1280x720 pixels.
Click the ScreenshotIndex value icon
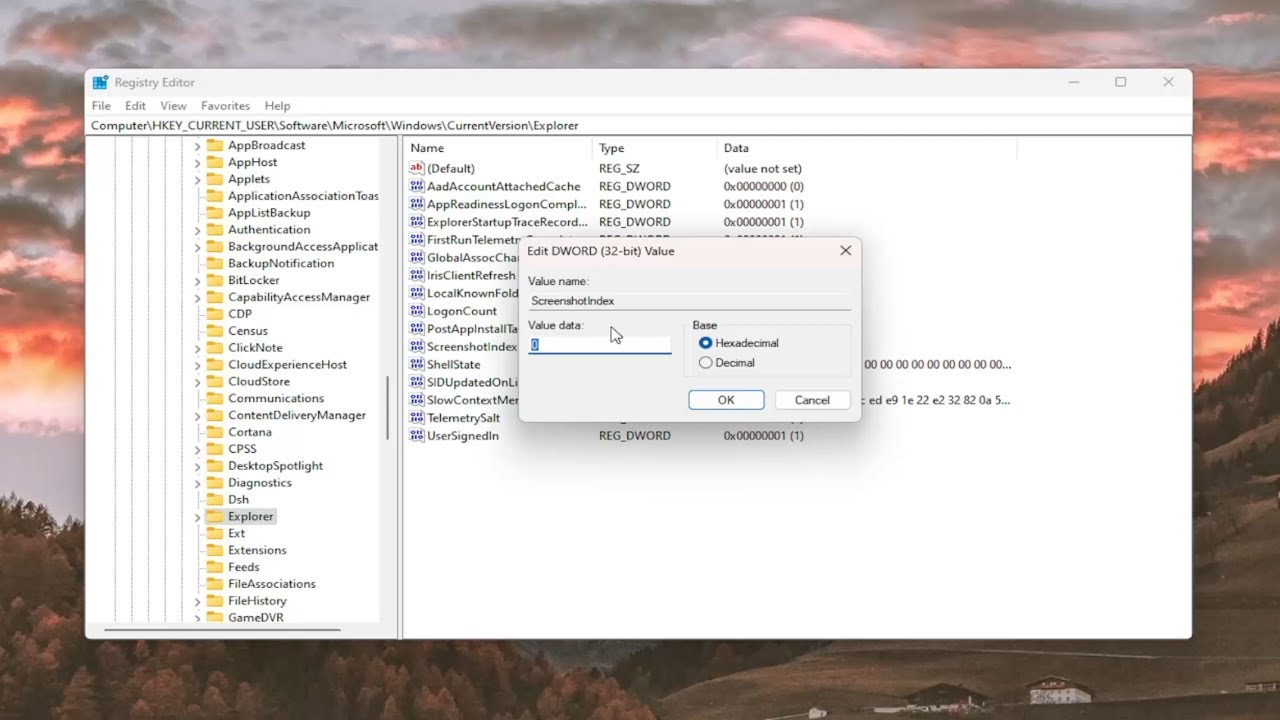[x=417, y=346]
